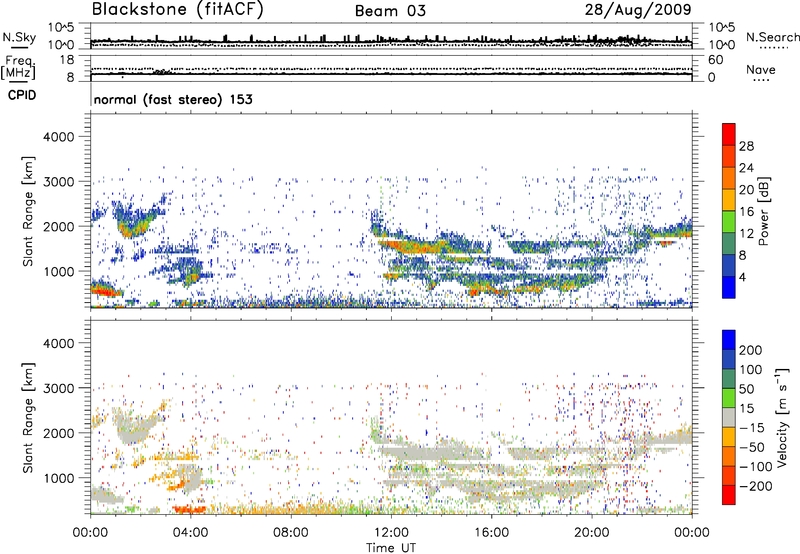Screen dimensions: 800x554
Task: Click the "N.Search" legend label
Action: point(772,37)
